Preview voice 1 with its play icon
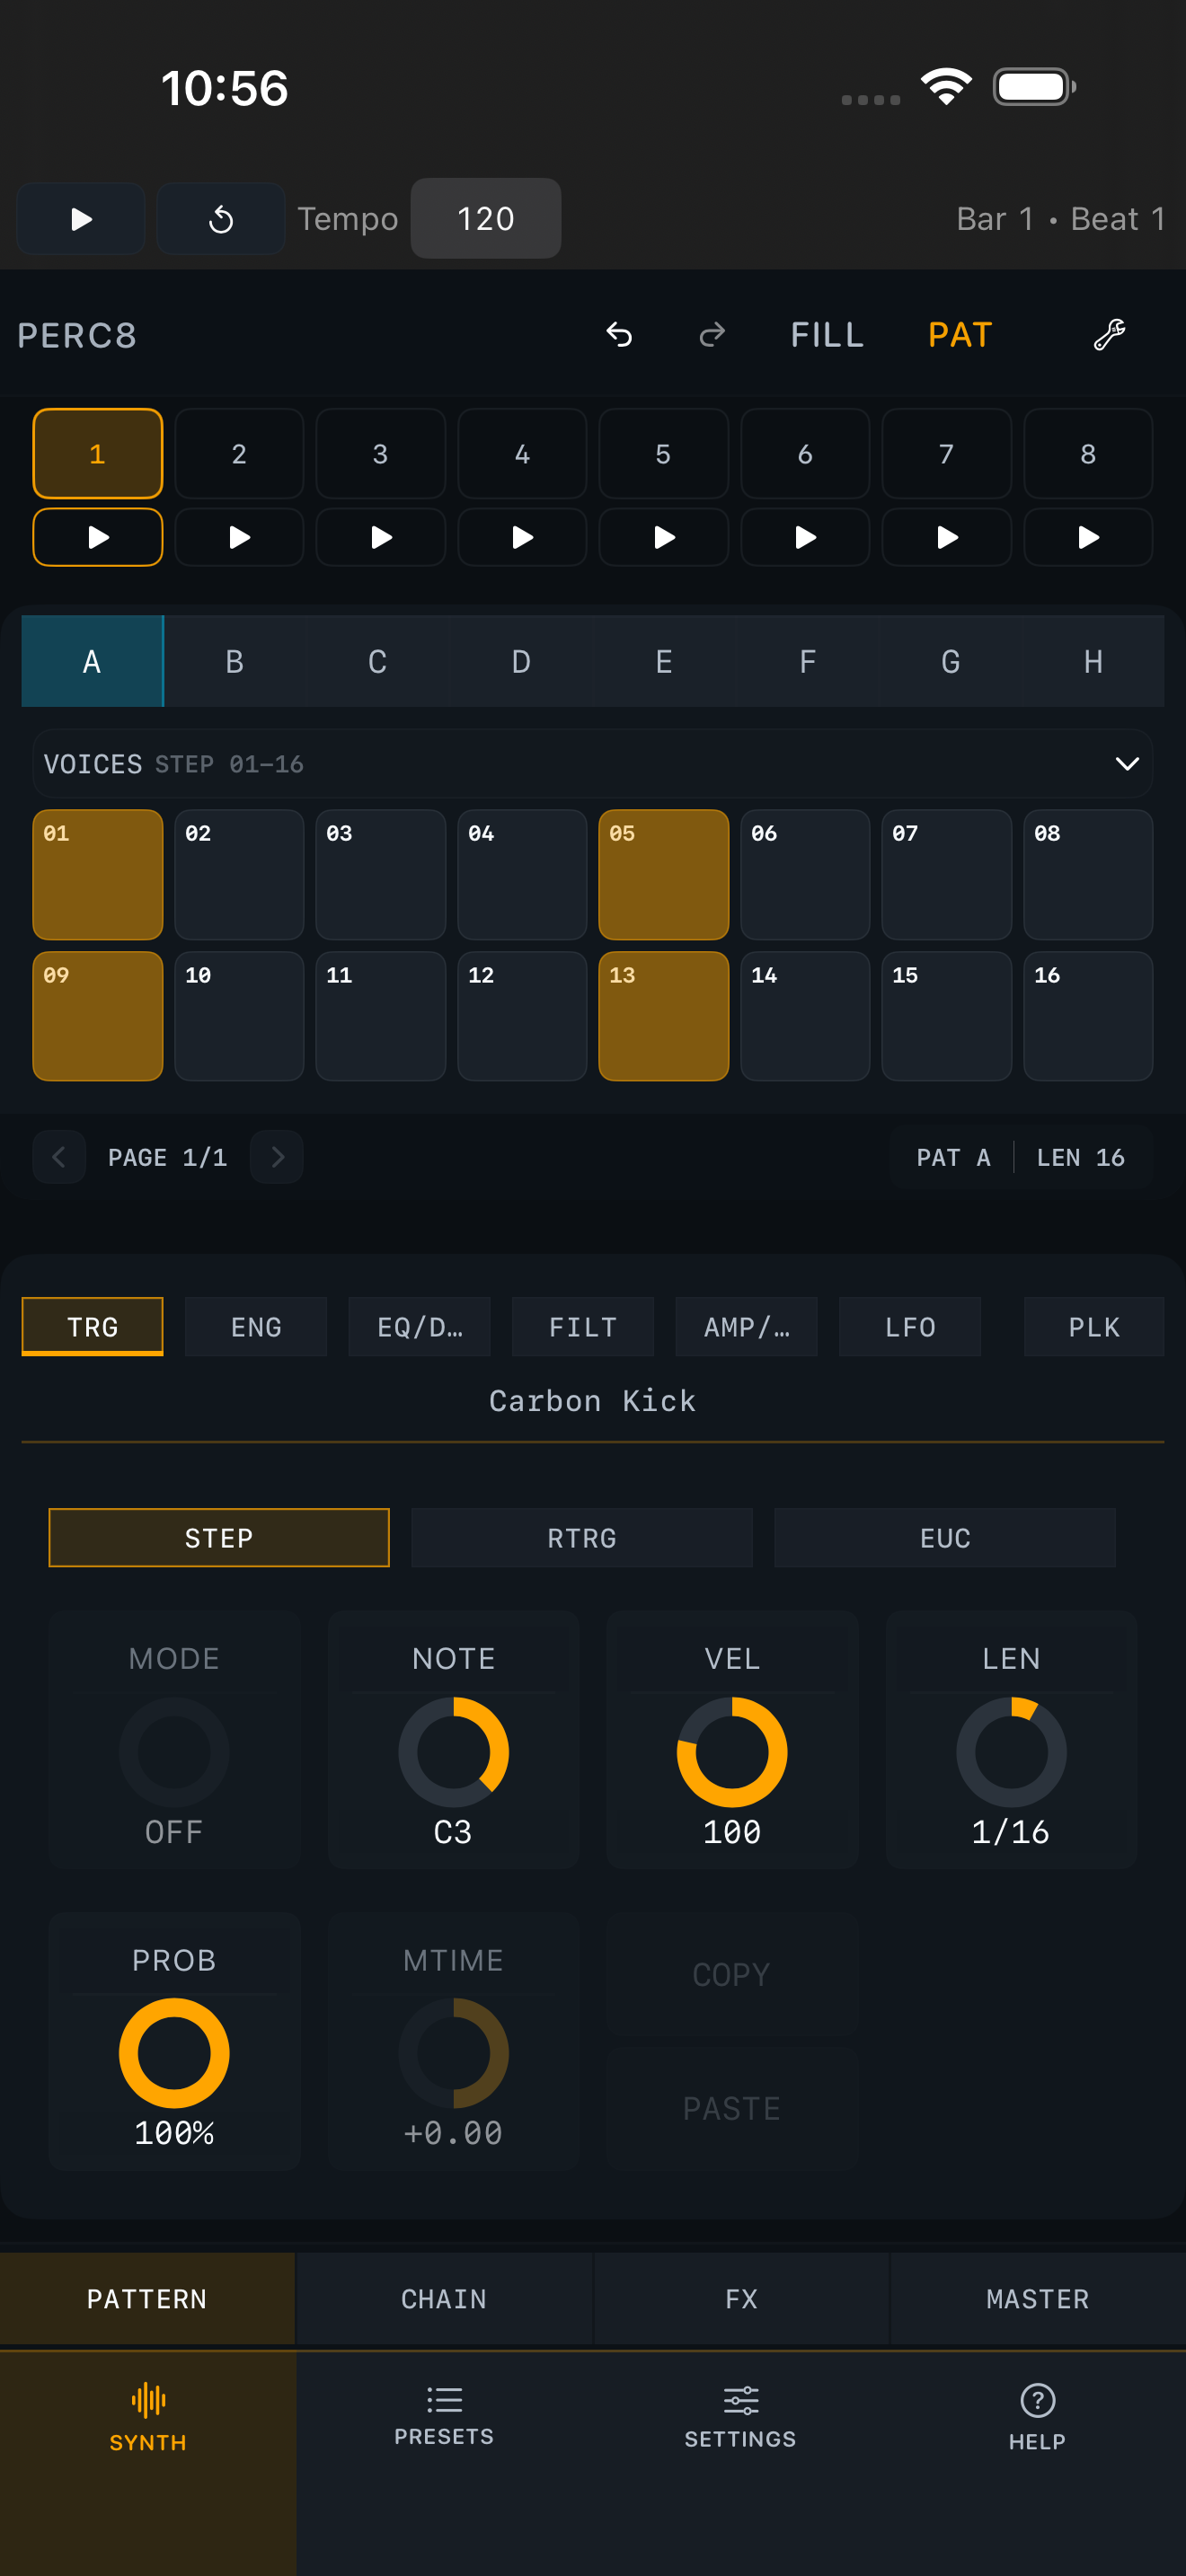Image resolution: width=1186 pixels, height=2576 pixels. [98, 538]
